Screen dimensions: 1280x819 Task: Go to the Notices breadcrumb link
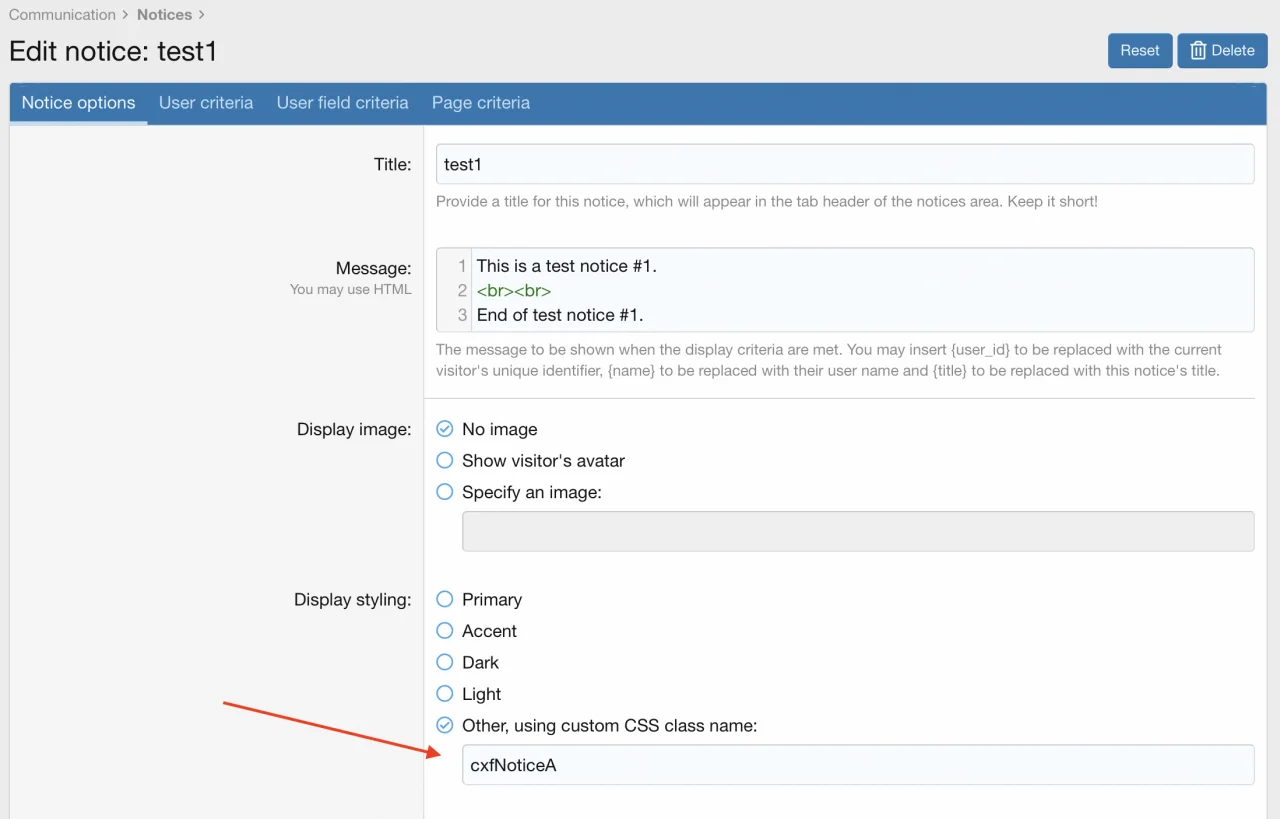164,15
